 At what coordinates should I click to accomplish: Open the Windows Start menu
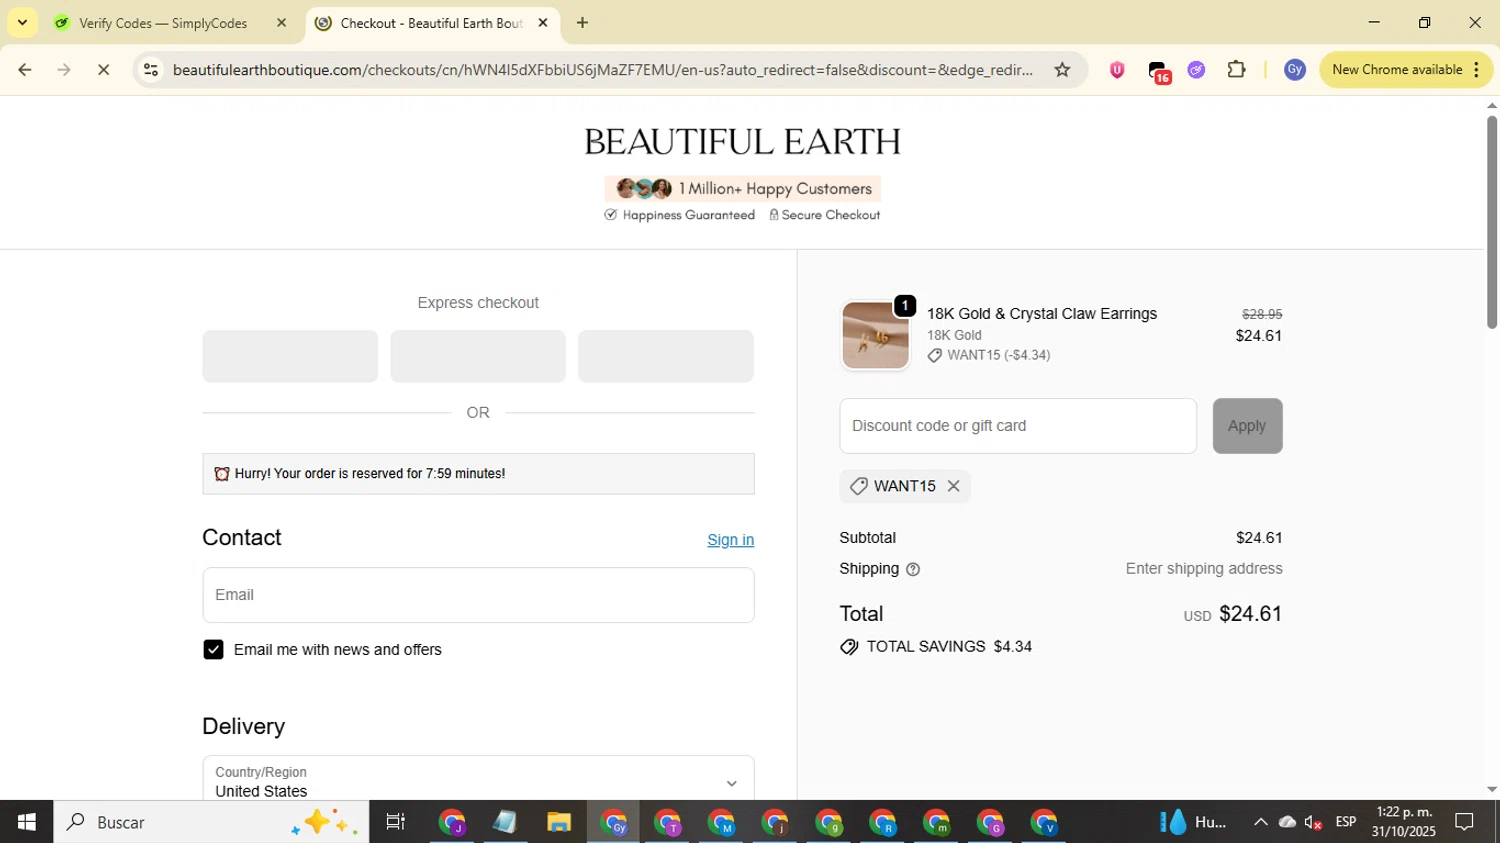(x=27, y=822)
